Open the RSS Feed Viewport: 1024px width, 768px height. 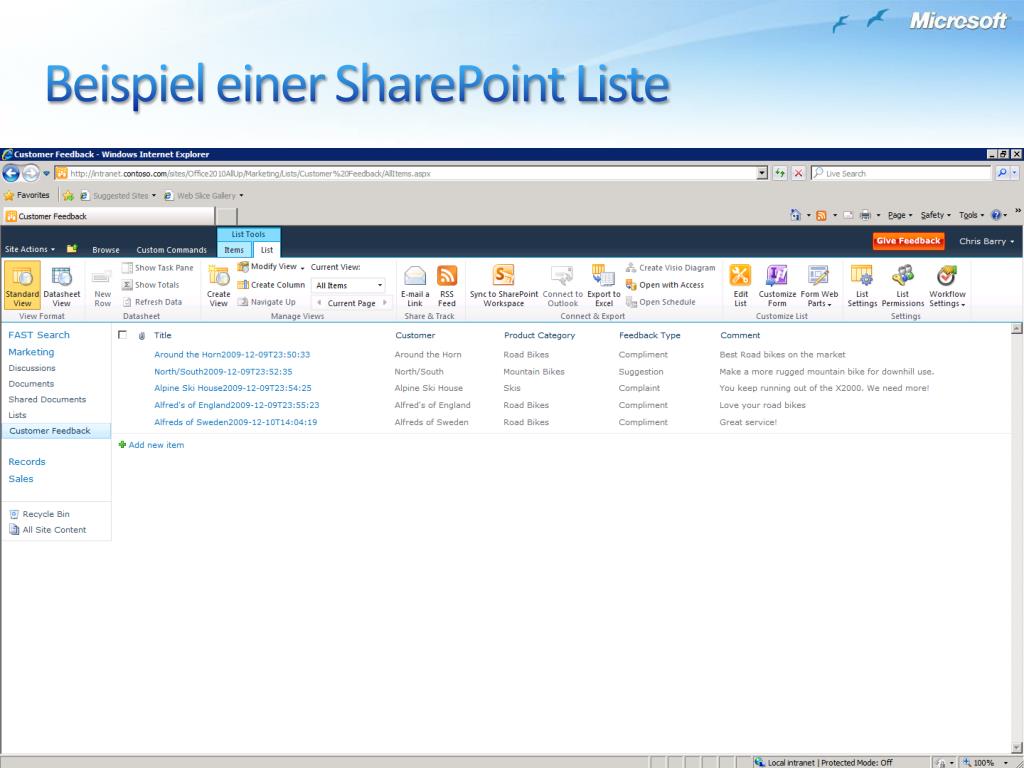[447, 285]
